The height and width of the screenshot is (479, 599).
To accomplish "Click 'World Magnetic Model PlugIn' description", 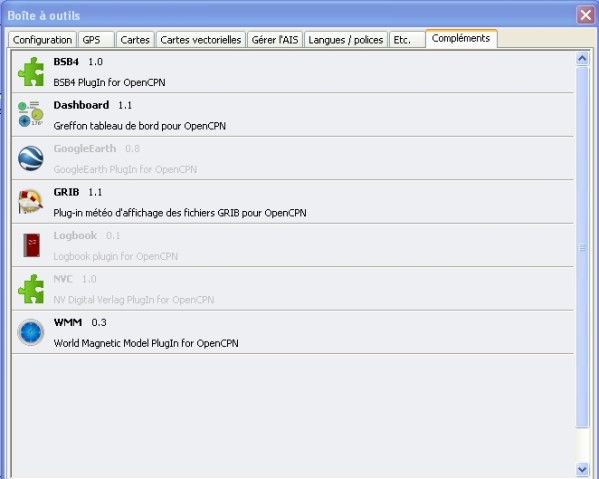I will point(146,343).
